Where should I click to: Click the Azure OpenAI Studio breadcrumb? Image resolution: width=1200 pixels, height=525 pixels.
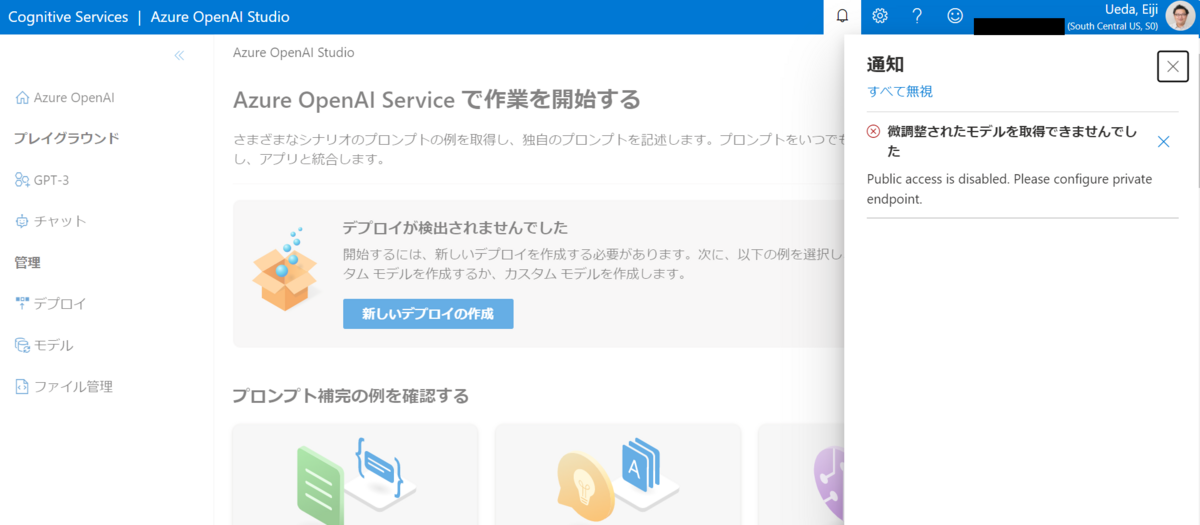pyautogui.click(x=293, y=53)
